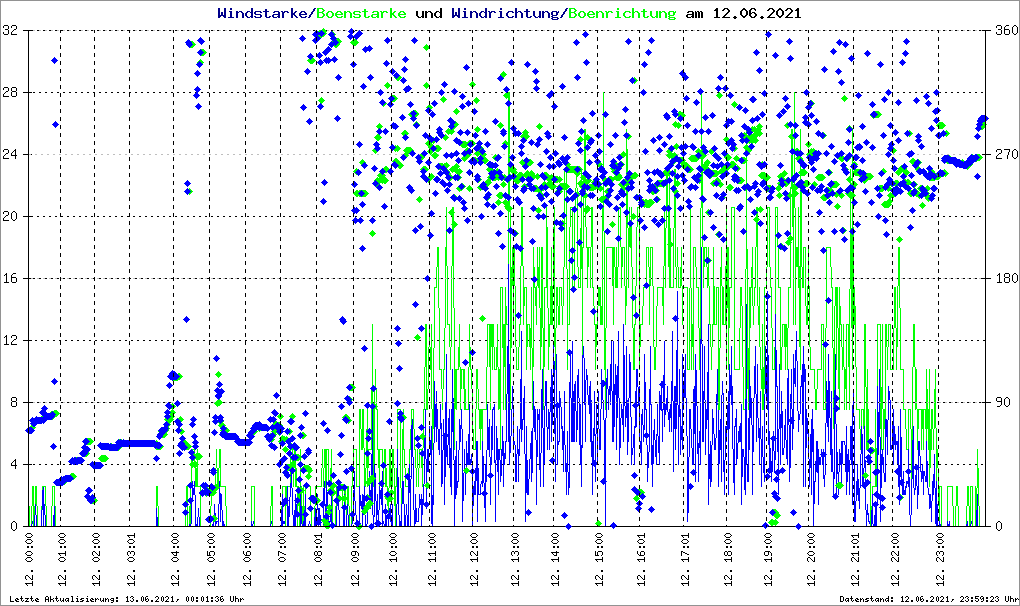Viewport: 1020px width, 606px height.
Task: Click the 32 value on left axis
Action: click(x=11, y=31)
